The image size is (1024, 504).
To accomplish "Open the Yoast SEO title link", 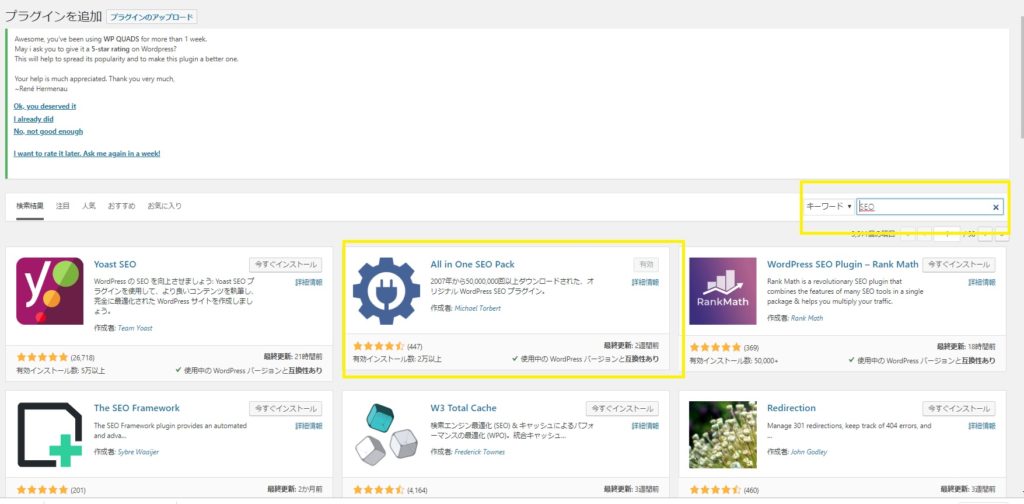I will (115, 264).
